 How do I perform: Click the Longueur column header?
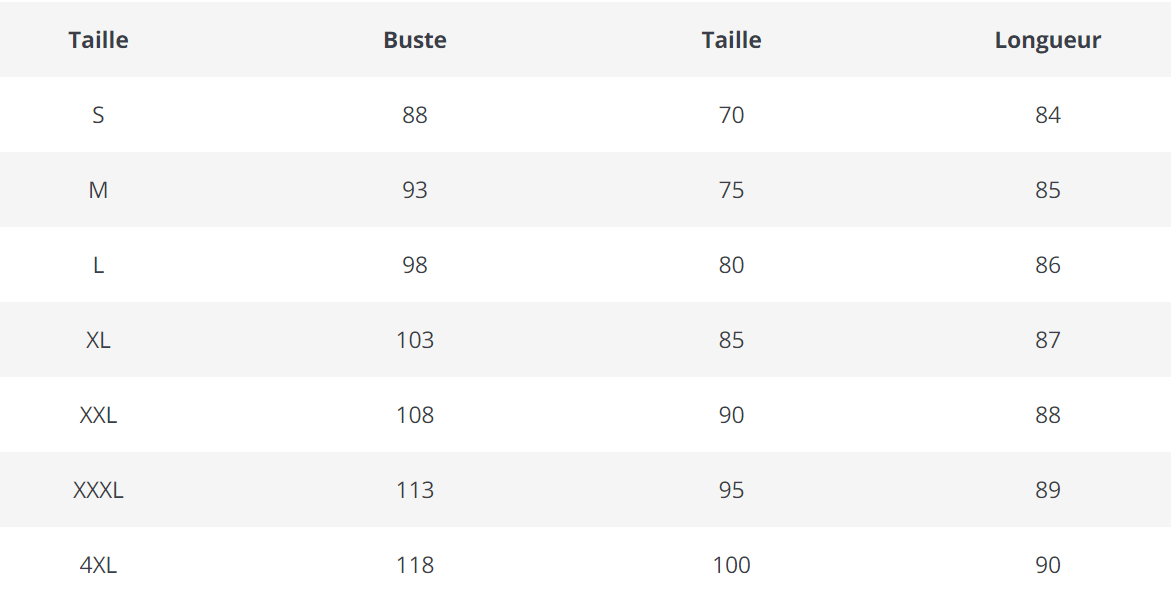pyautogui.click(x=1047, y=40)
